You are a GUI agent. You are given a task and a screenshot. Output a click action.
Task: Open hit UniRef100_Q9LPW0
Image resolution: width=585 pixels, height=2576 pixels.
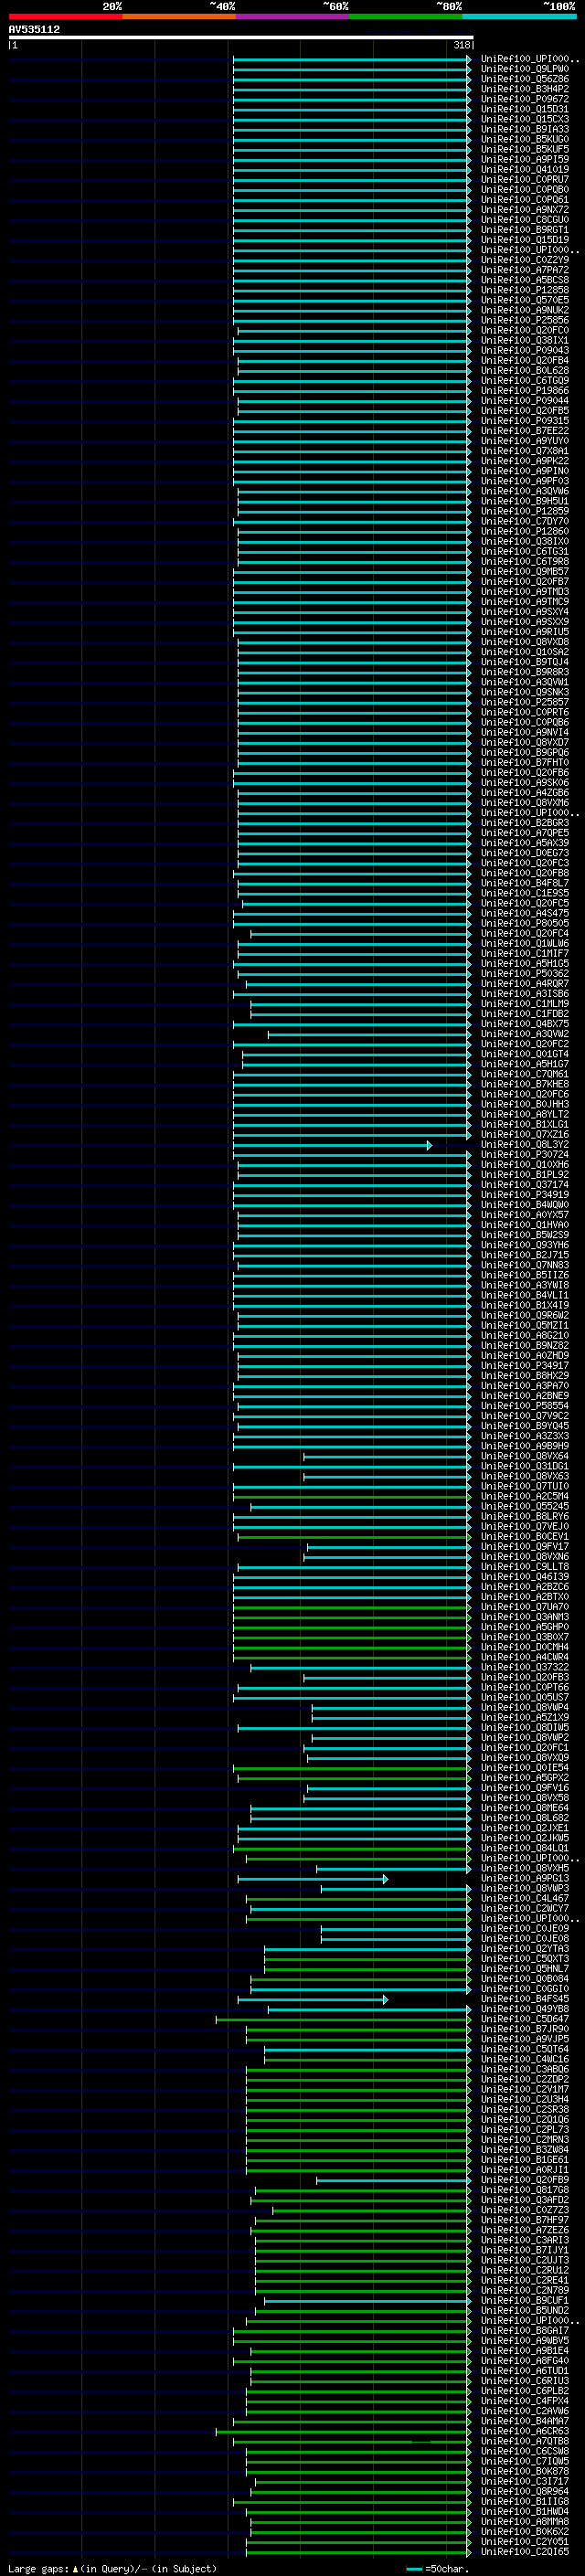point(524,69)
